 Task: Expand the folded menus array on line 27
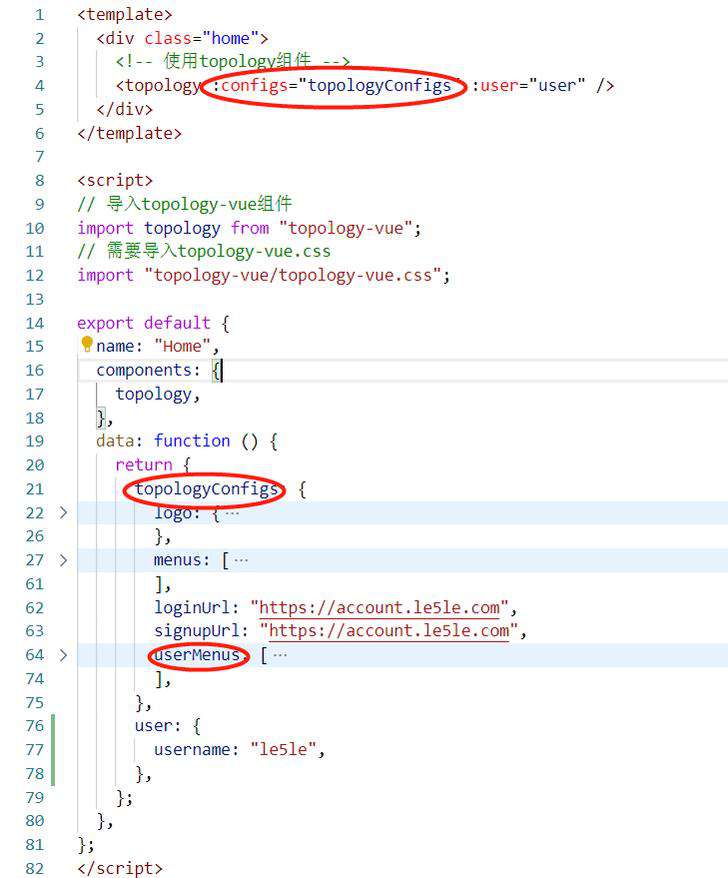point(63,560)
